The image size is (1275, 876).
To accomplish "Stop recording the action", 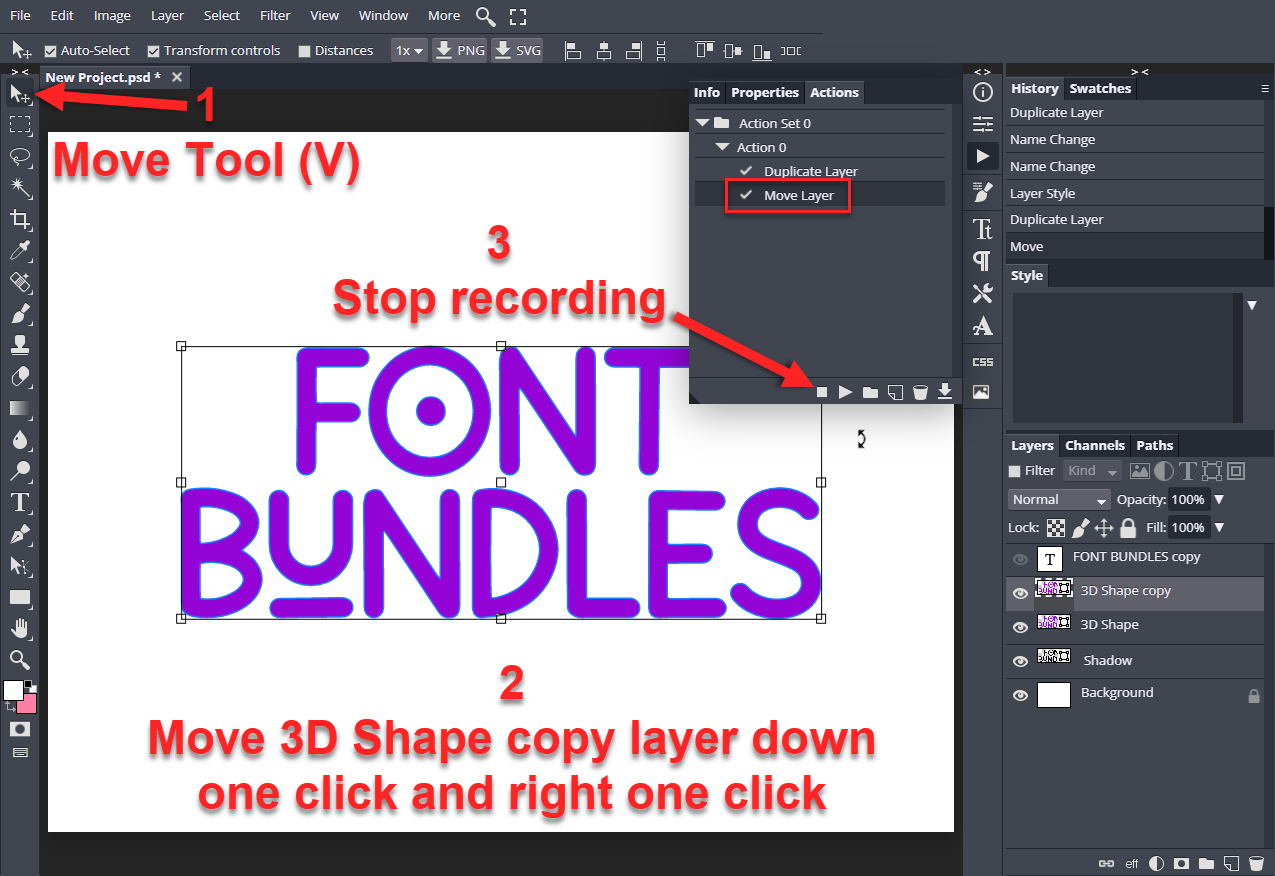I will [x=822, y=392].
